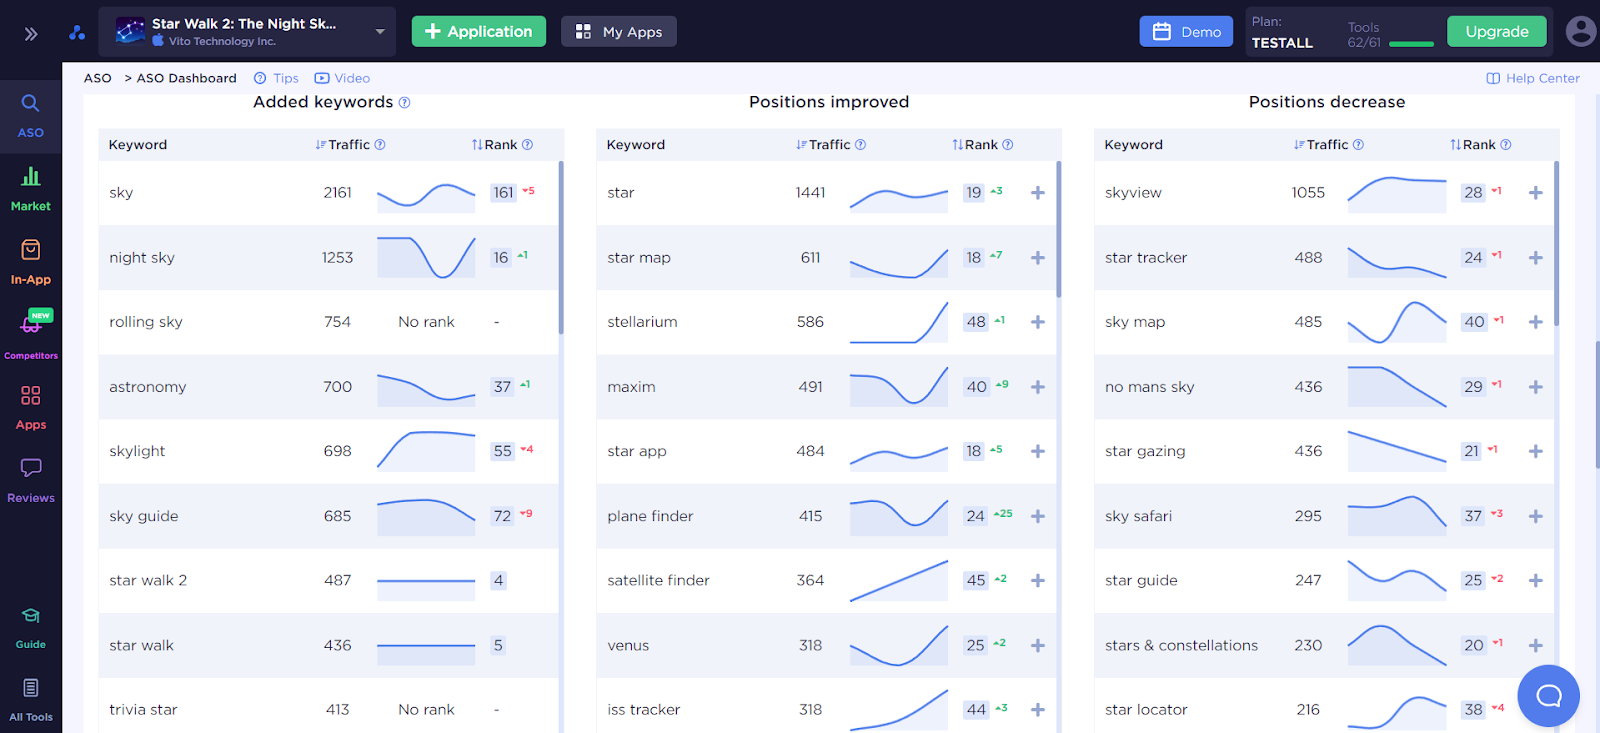The width and height of the screenshot is (1600, 733).
Task: Add 'star map' keyword with plus icon
Action: (1038, 258)
